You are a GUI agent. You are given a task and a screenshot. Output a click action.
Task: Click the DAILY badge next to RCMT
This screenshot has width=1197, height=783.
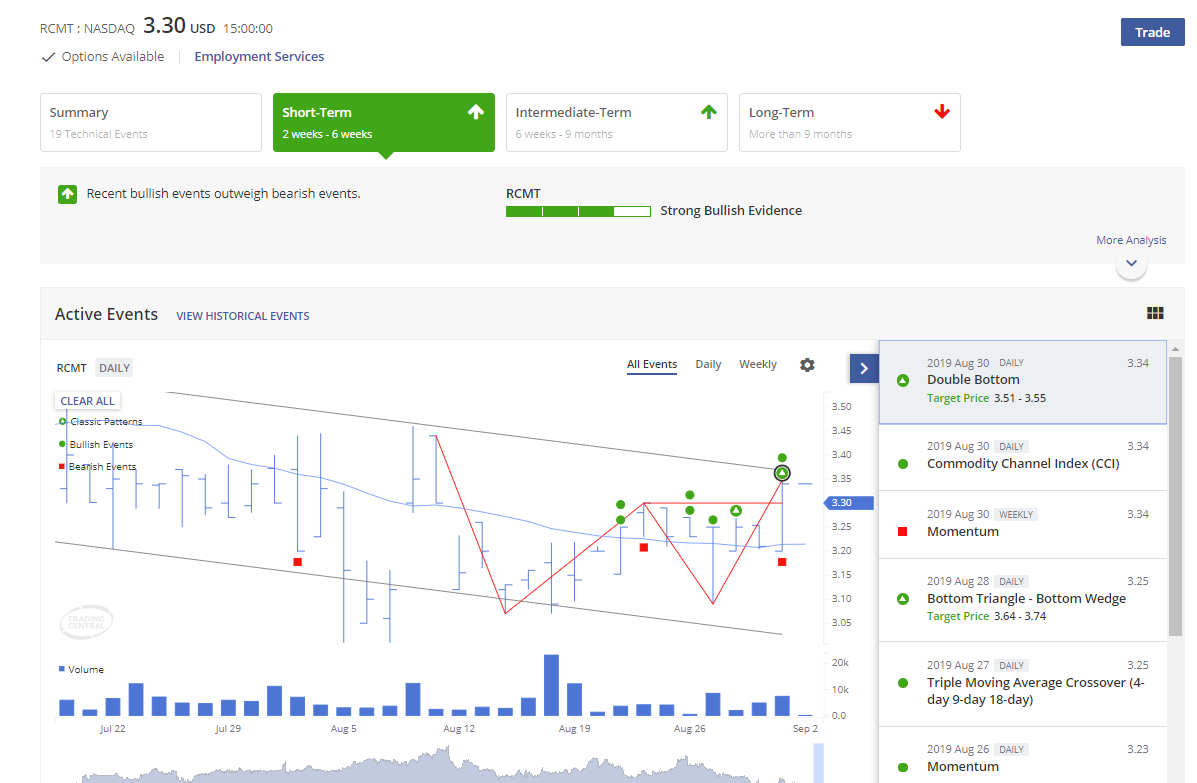pos(114,368)
